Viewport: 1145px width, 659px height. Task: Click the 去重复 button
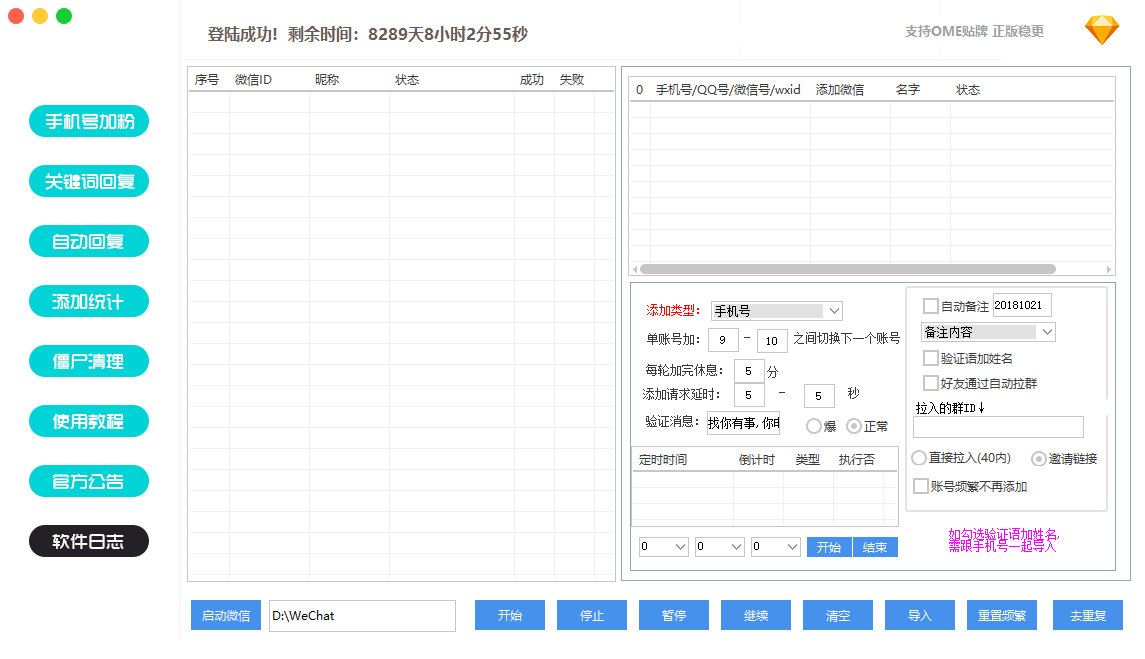(x=1087, y=616)
